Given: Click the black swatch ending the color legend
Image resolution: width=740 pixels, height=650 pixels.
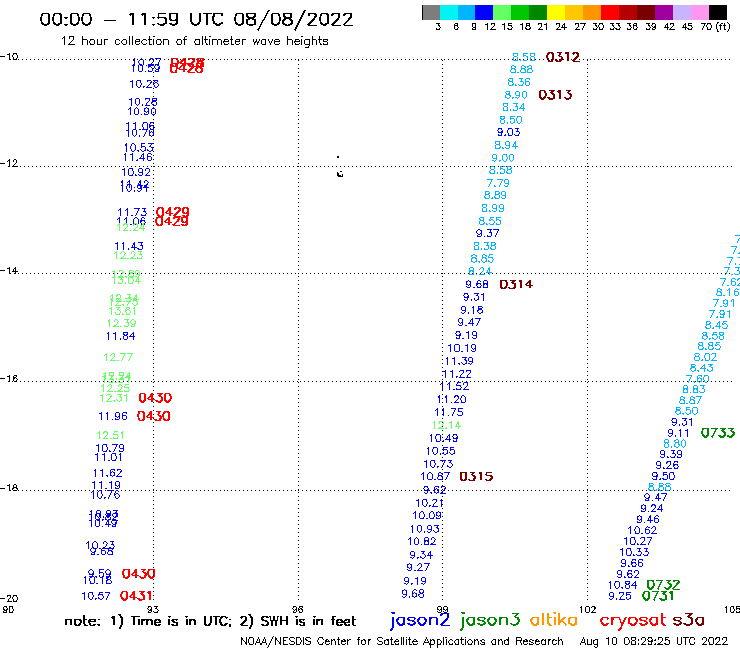Looking at the screenshot, I should click(717, 12).
